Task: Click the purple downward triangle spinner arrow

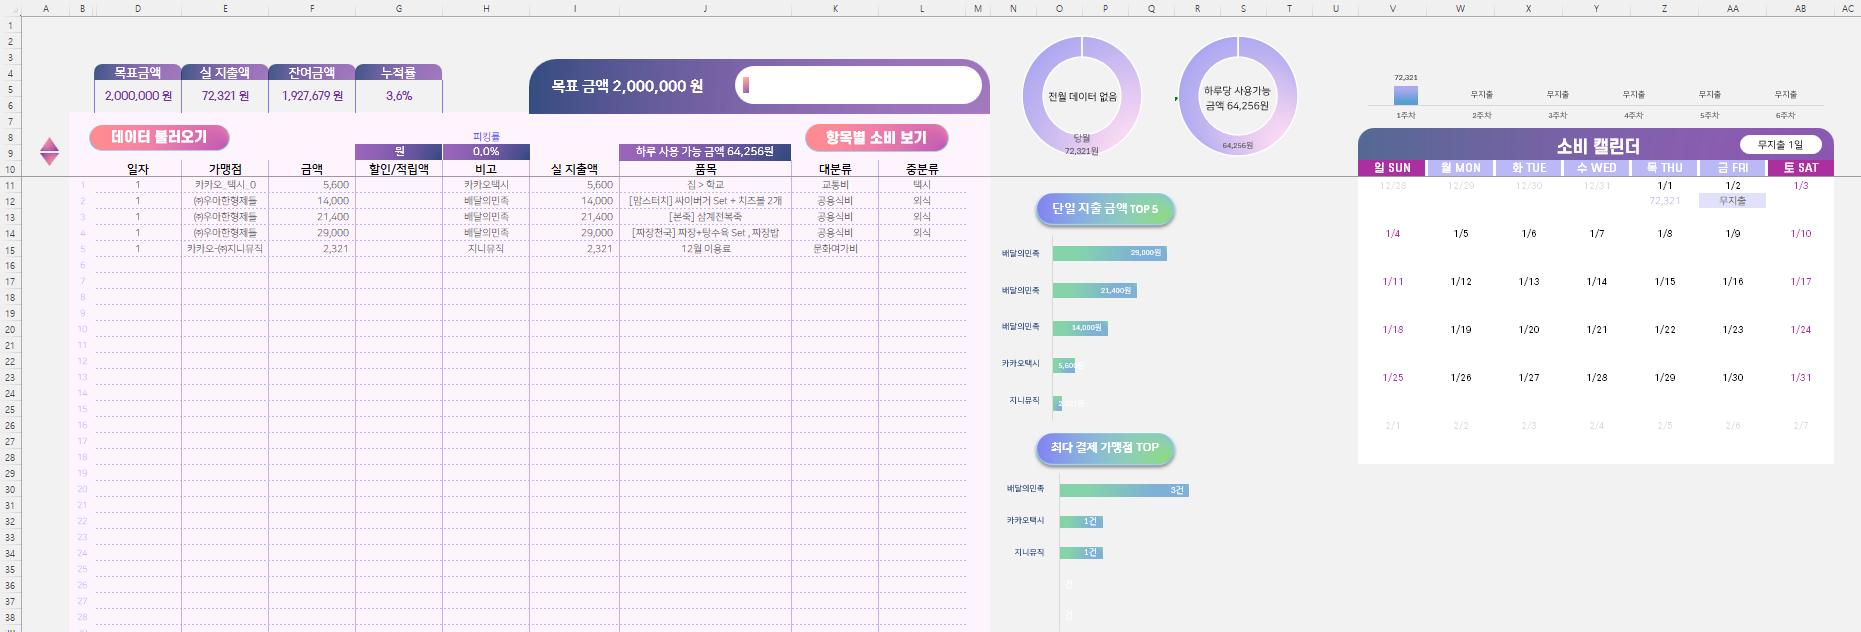Action: [49, 159]
